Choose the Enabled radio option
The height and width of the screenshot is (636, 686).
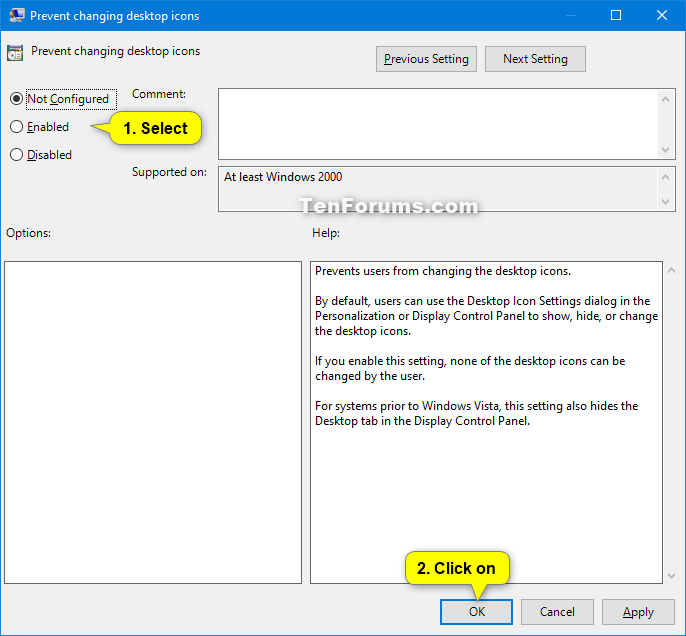(x=16, y=127)
